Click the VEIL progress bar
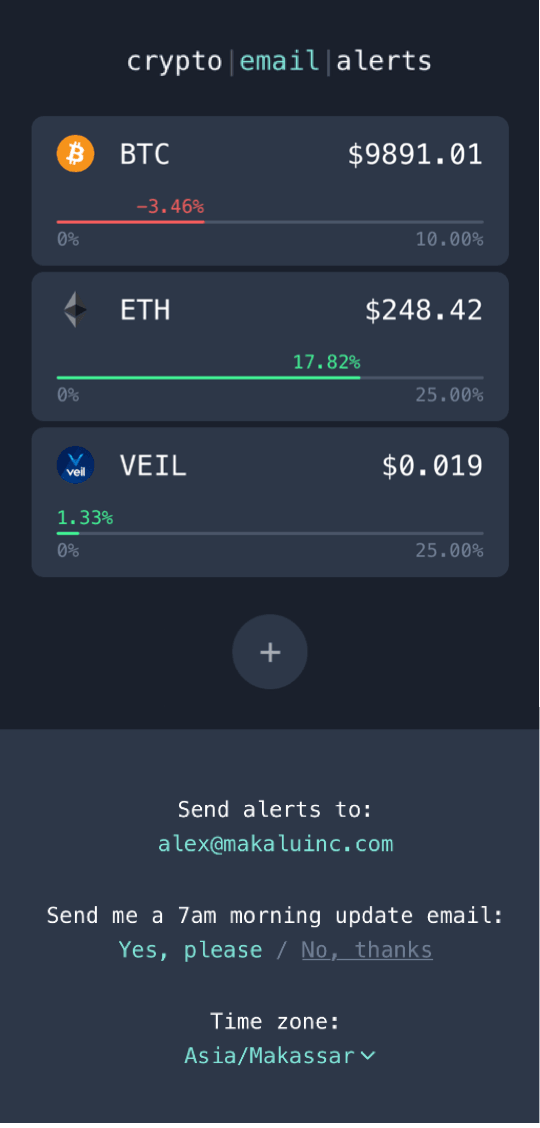The width and height of the screenshot is (540, 1128). tap(270, 533)
